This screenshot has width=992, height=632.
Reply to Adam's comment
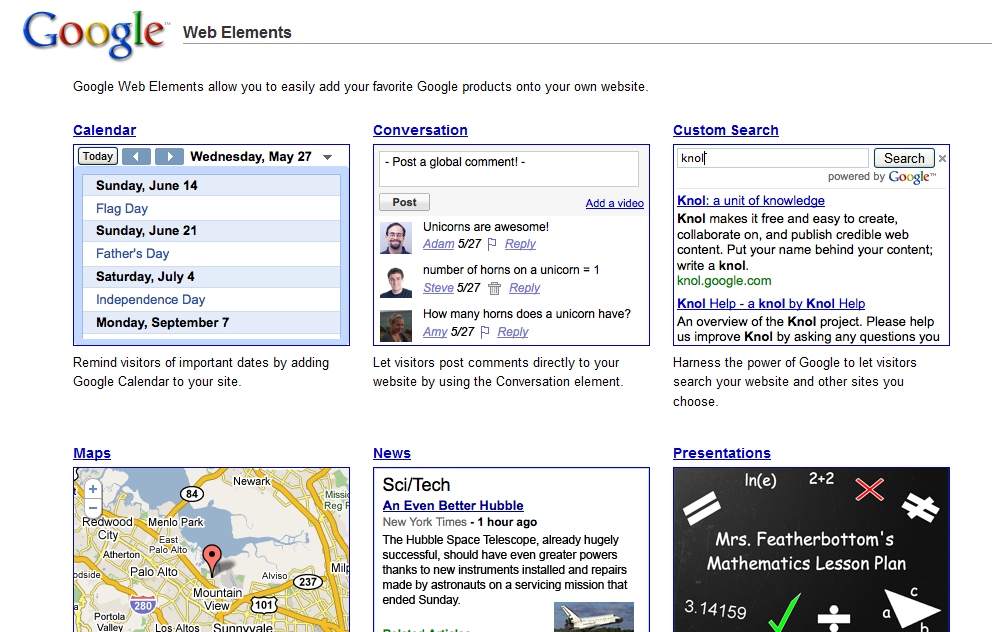pyautogui.click(x=520, y=244)
